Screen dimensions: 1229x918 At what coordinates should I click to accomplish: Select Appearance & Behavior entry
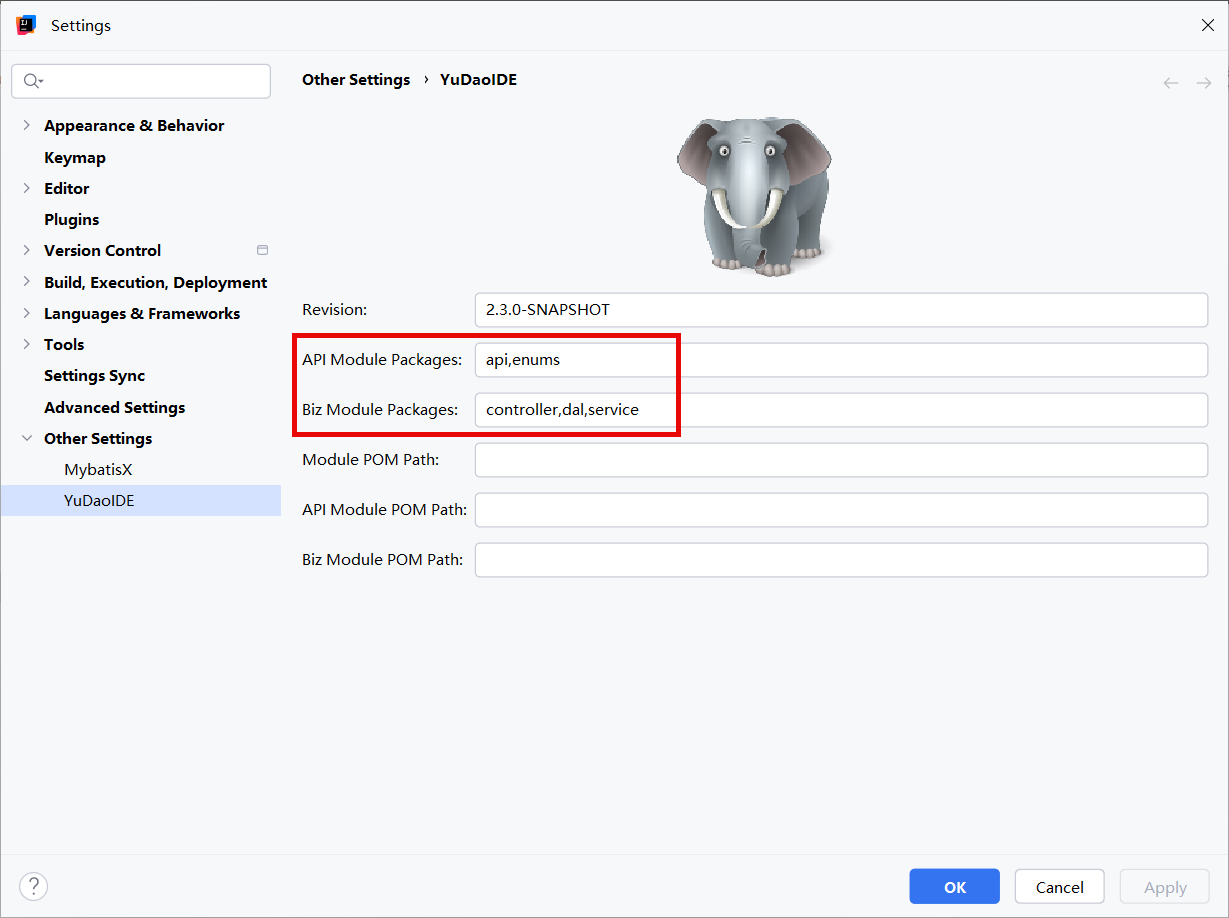pos(134,126)
